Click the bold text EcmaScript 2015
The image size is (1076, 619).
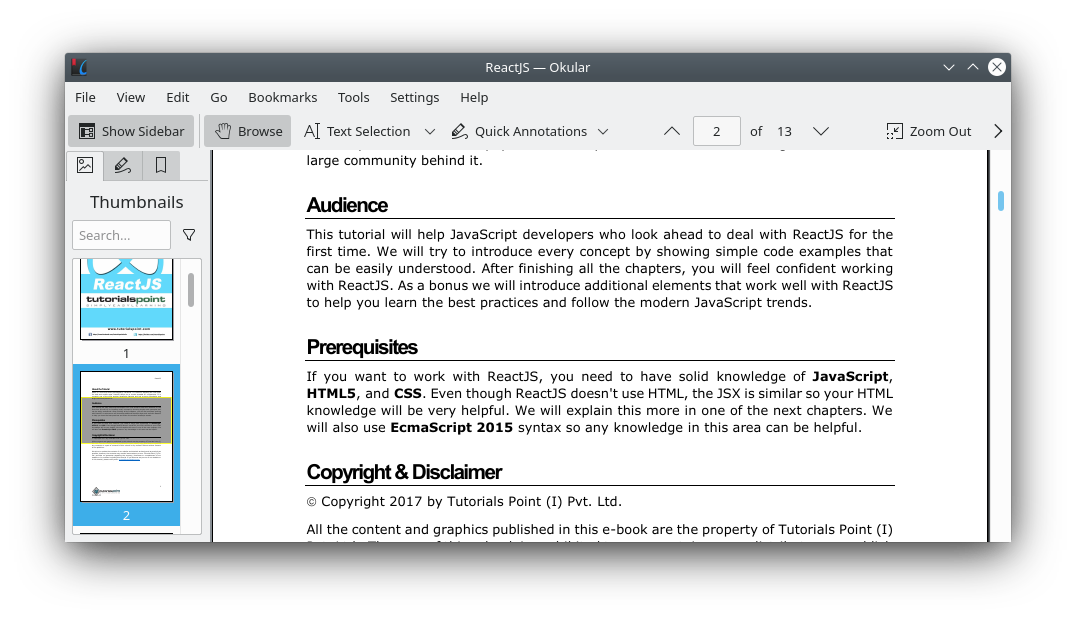(452, 428)
